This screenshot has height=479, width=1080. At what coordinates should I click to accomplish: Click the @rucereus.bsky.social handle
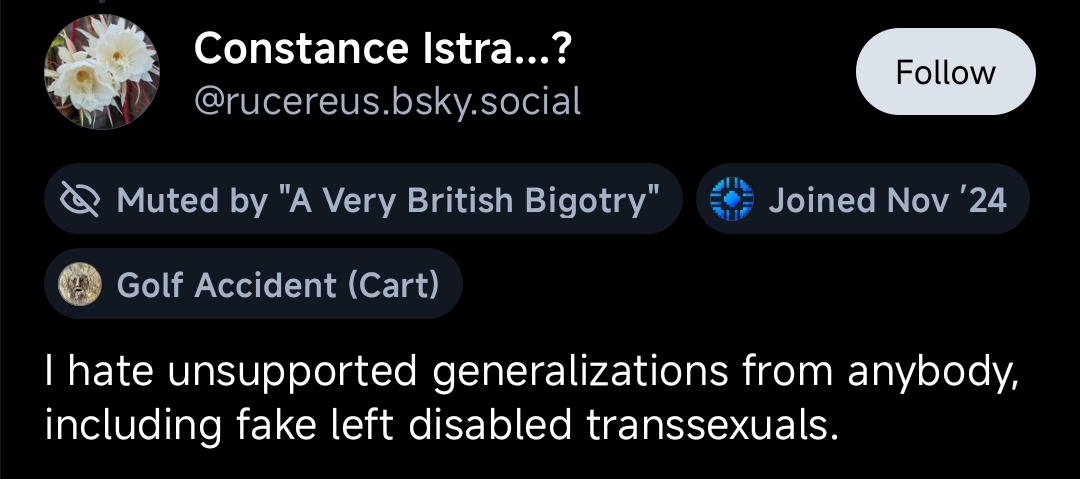(387, 100)
